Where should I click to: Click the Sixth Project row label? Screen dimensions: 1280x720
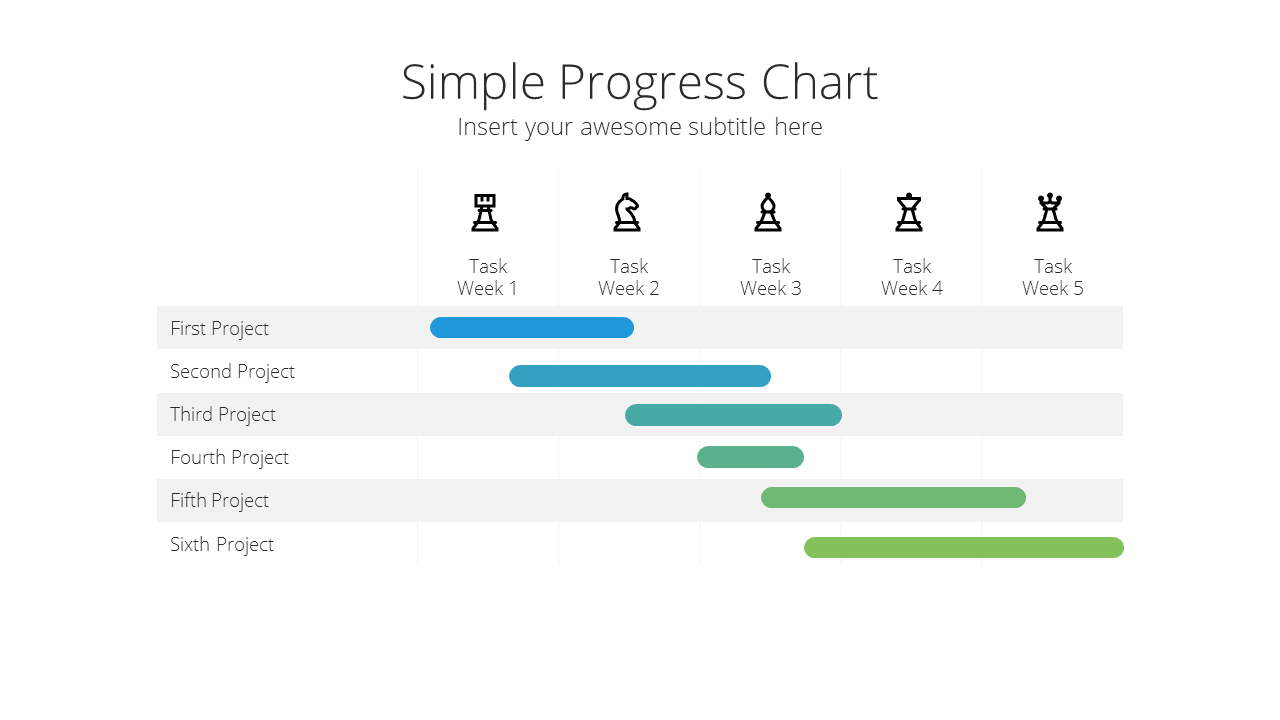coord(222,544)
